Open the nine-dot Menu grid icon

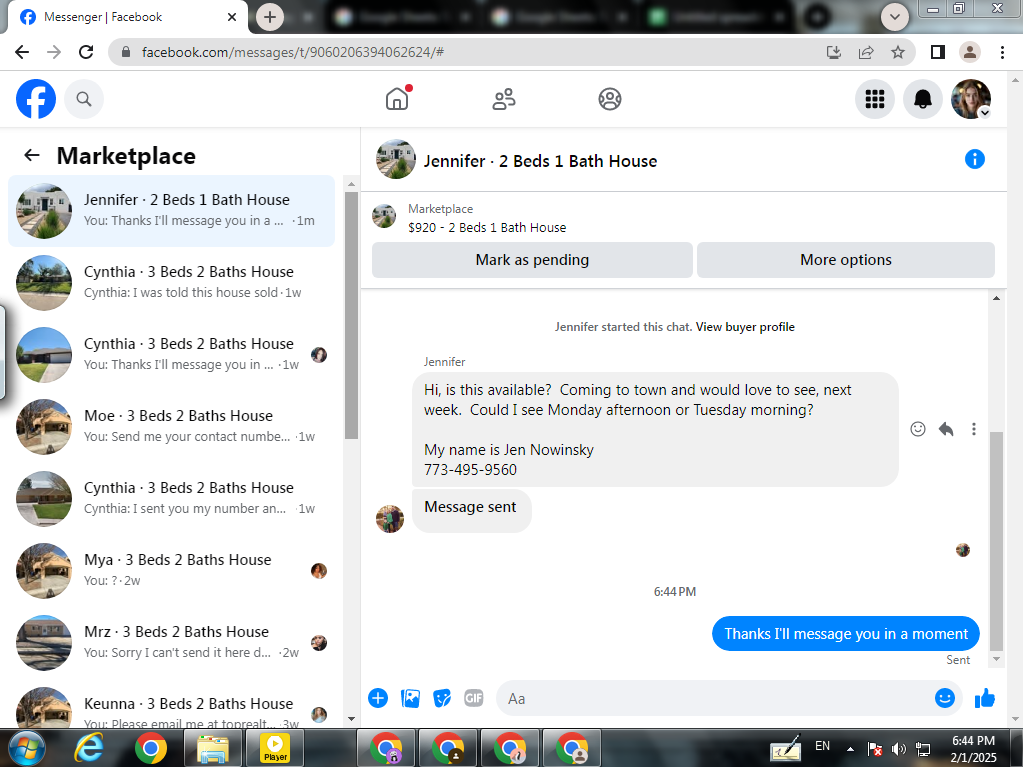pyautogui.click(x=875, y=99)
